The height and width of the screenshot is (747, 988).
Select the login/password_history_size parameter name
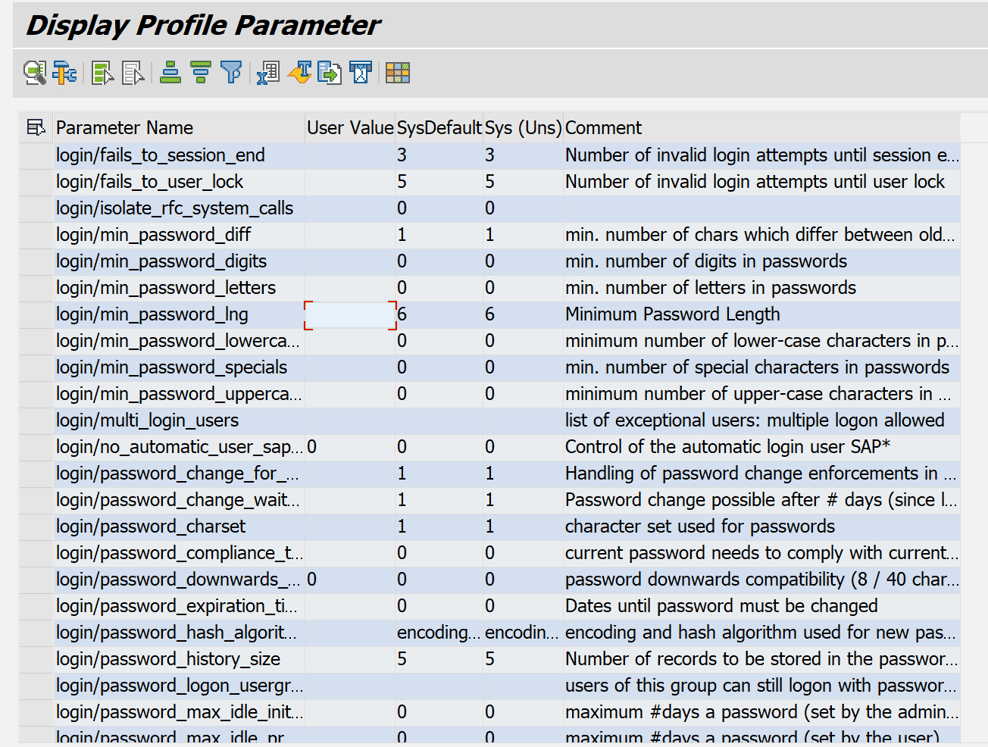click(168, 659)
